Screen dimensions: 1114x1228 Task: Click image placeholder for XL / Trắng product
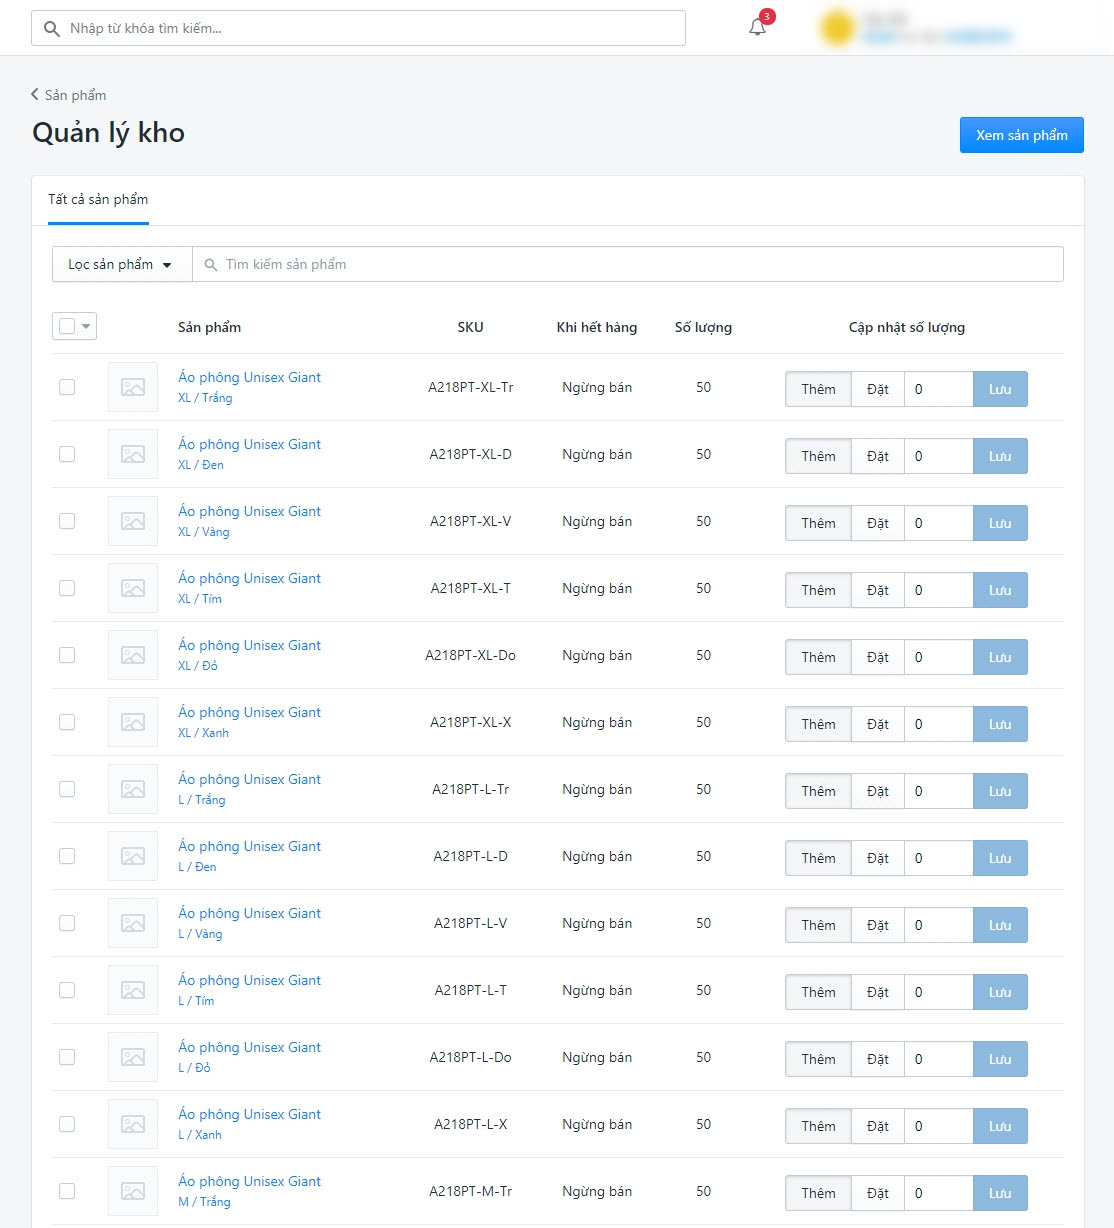point(133,387)
